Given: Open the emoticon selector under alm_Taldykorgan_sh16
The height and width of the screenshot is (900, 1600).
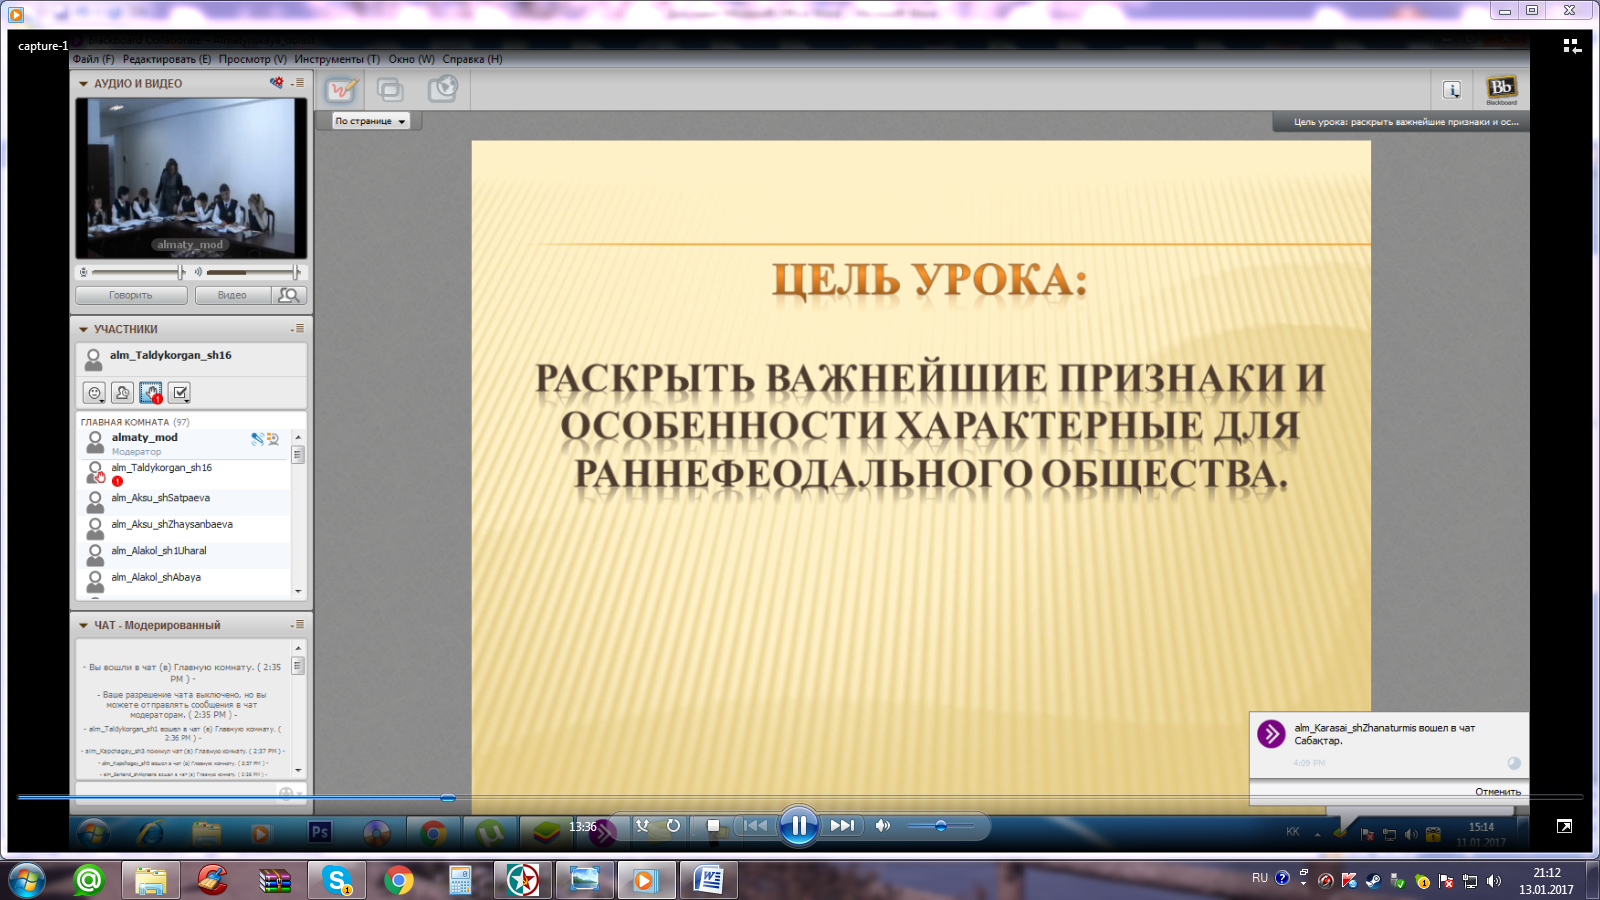Looking at the screenshot, I should [x=94, y=393].
